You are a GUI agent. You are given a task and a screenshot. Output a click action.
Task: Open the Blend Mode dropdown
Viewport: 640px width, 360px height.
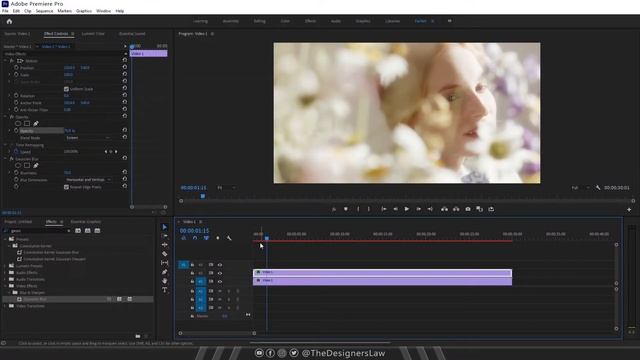(87, 138)
